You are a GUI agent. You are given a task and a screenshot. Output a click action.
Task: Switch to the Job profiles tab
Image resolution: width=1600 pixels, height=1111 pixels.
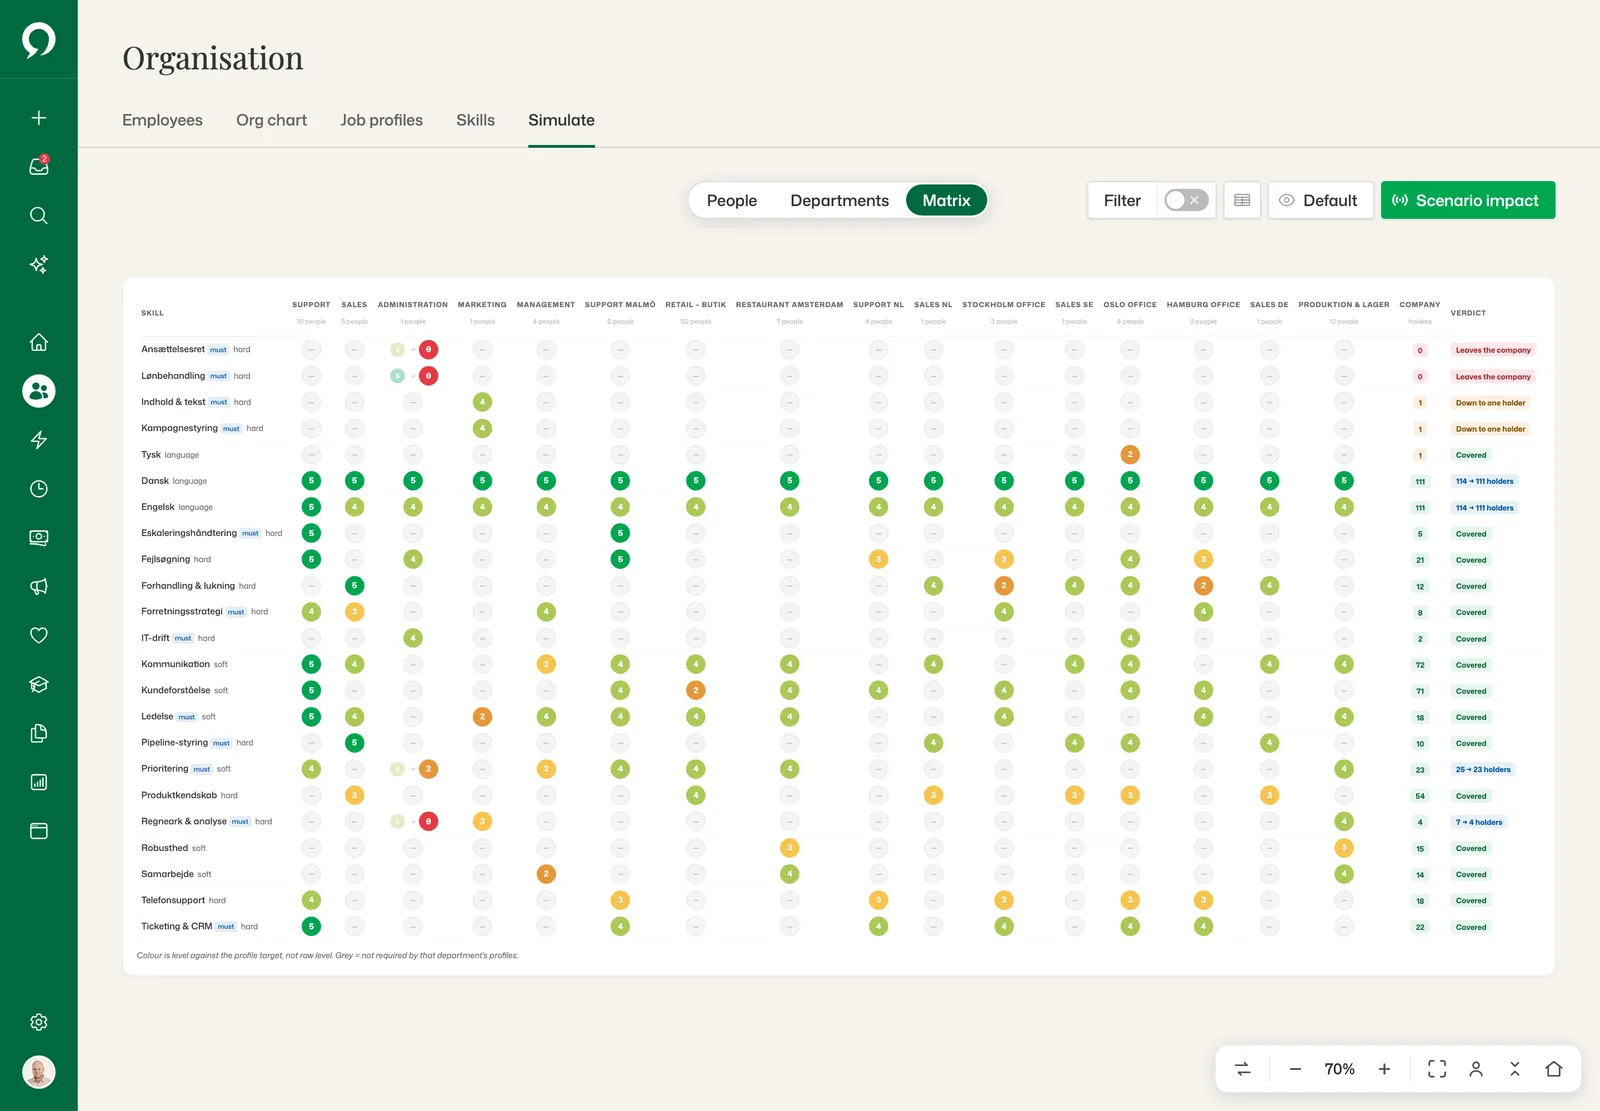[381, 120]
